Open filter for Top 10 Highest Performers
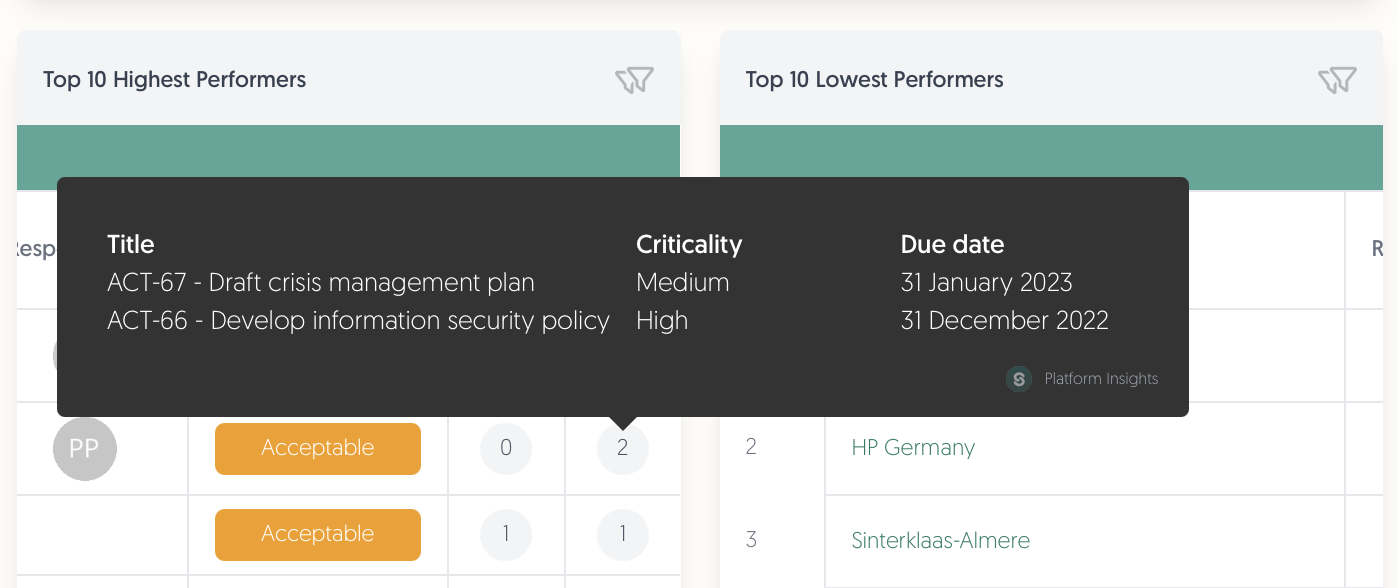 click(634, 80)
